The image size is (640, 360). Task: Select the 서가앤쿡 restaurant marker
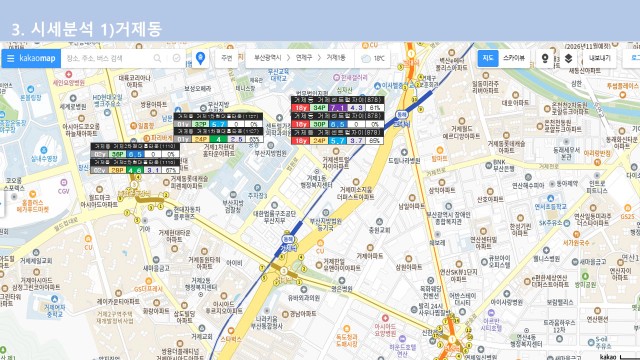click(576, 234)
